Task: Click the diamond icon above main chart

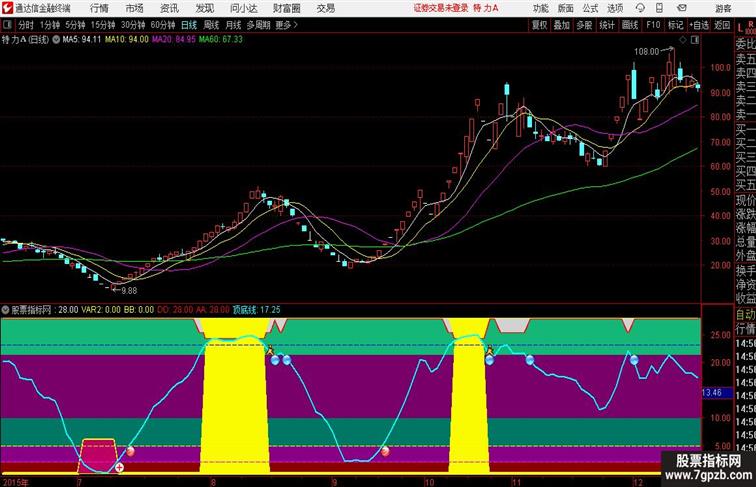Action: click(x=683, y=40)
